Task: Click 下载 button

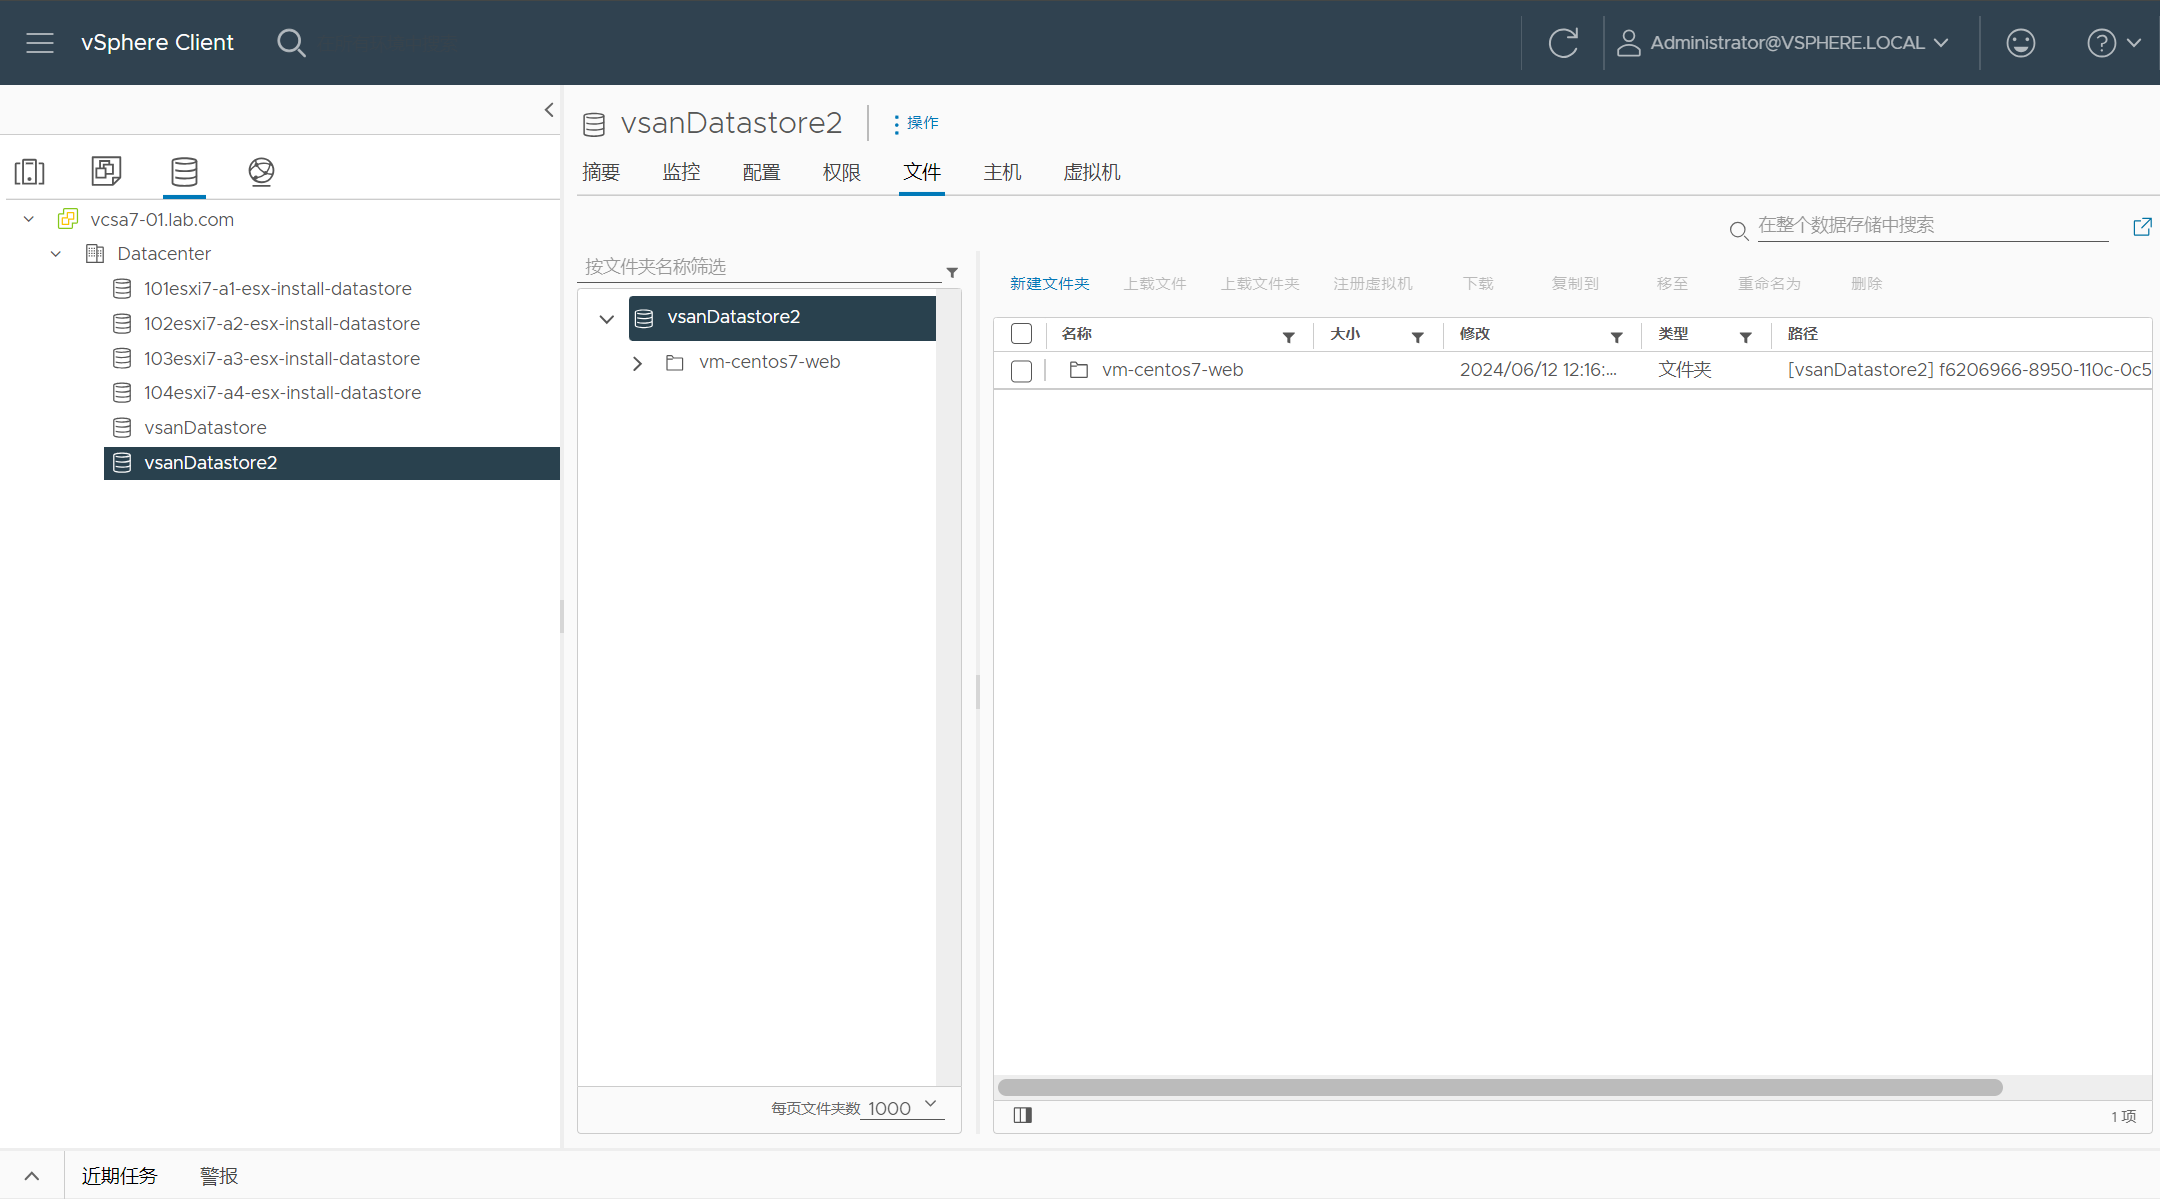Action: (x=1478, y=284)
